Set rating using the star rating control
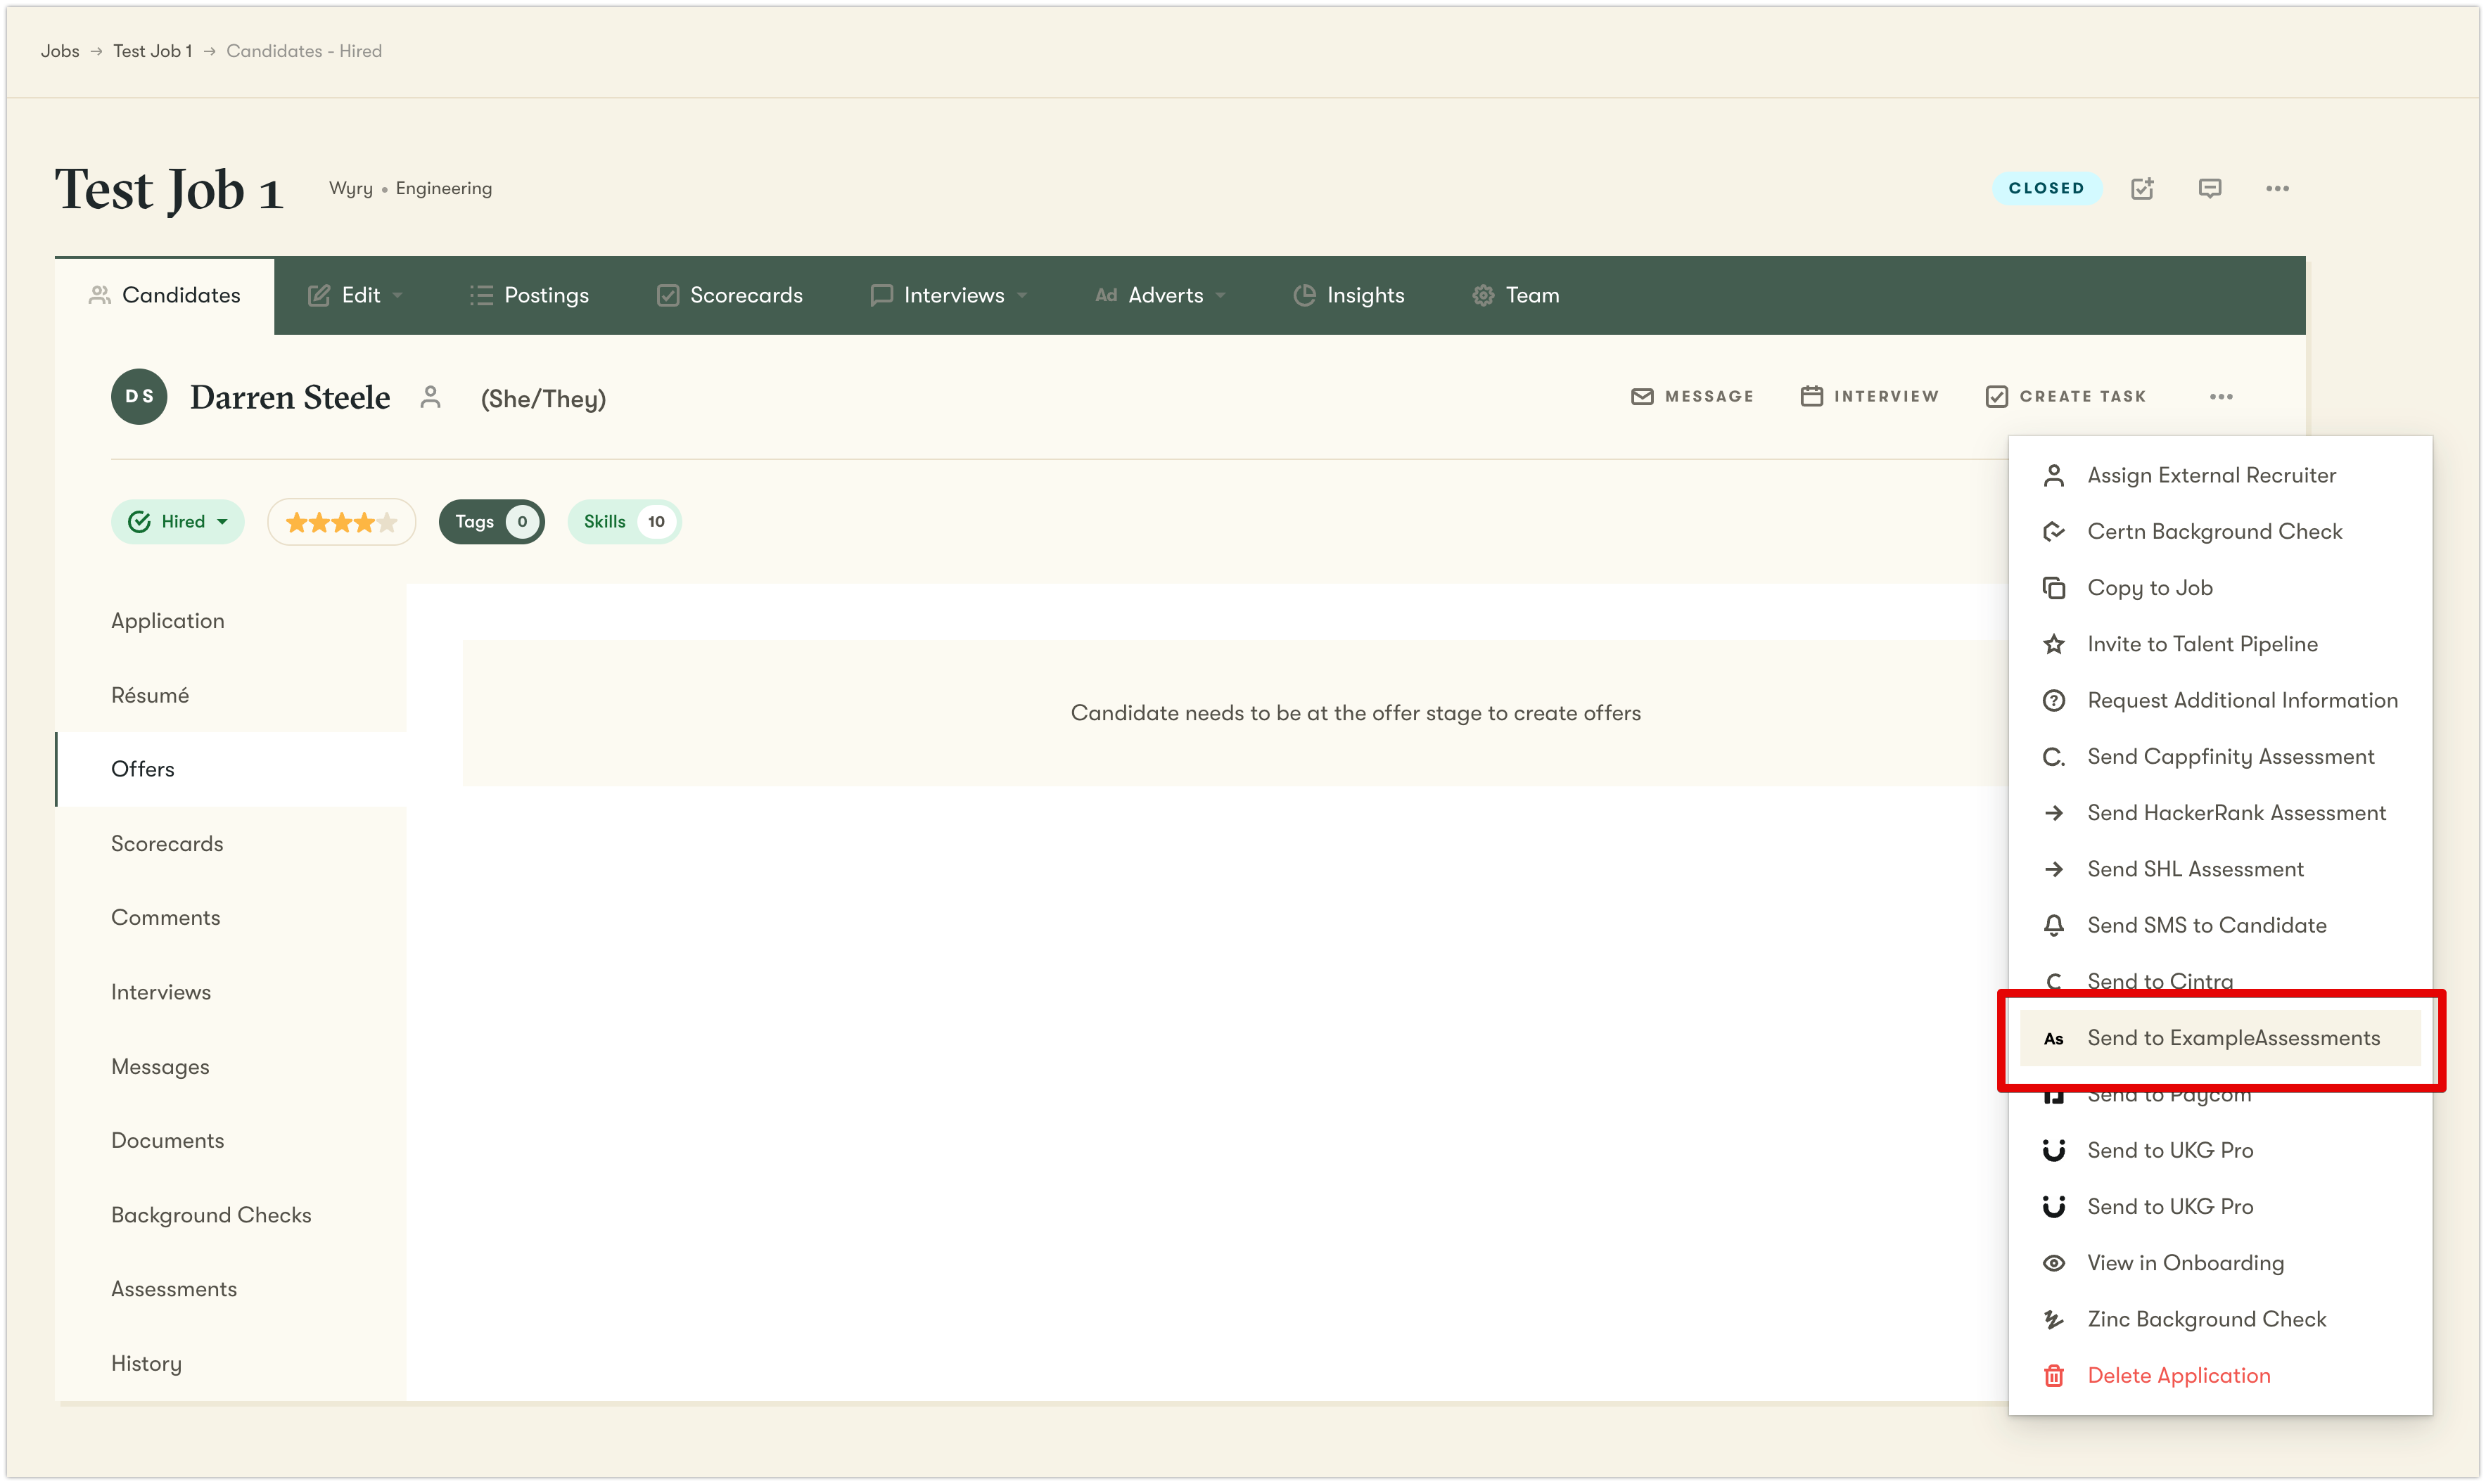 click(x=341, y=522)
